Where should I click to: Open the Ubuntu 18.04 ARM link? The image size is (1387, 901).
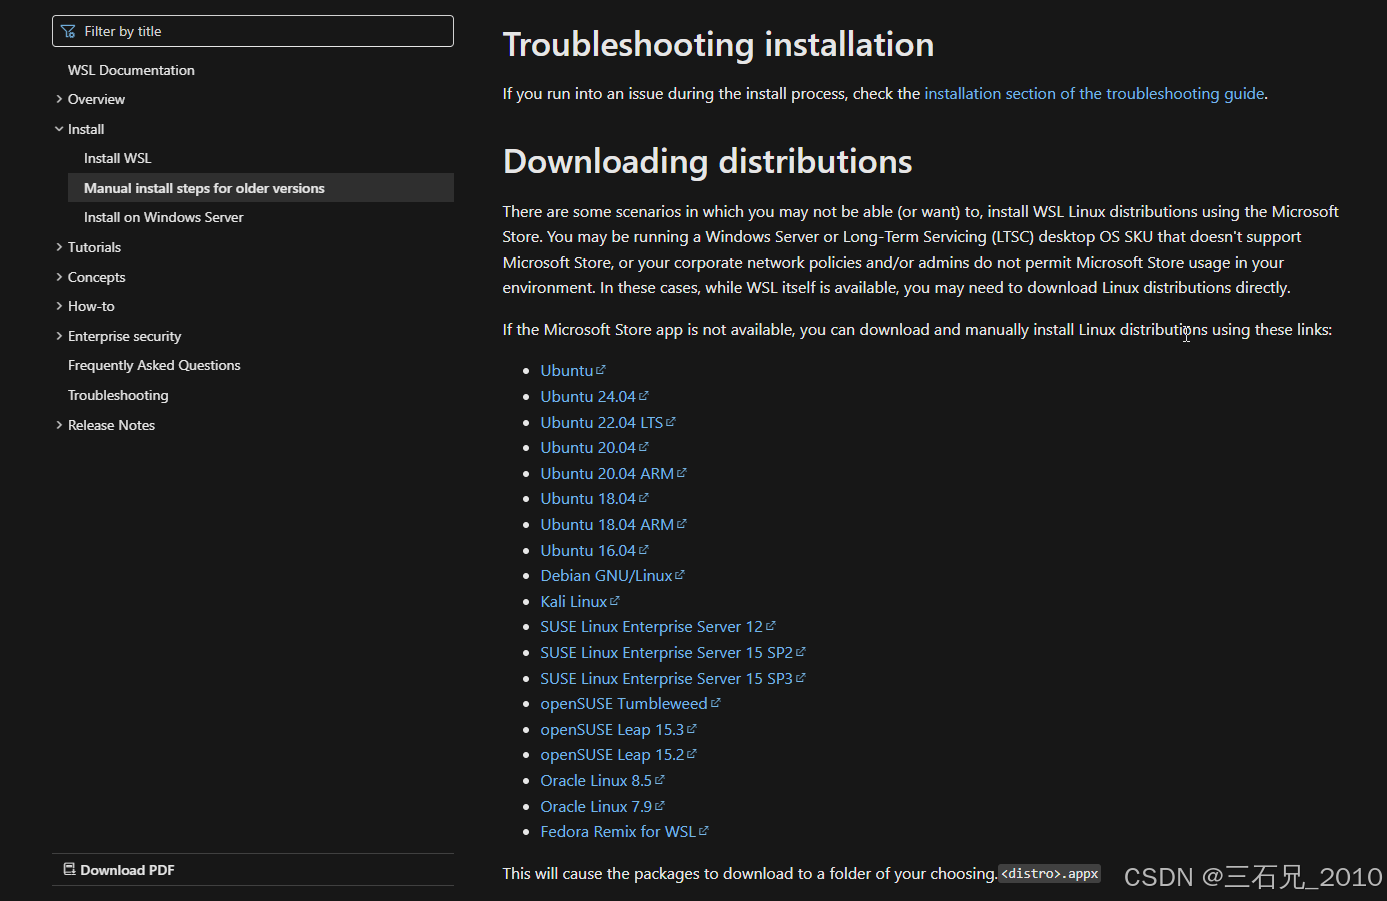tap(607, 524)
